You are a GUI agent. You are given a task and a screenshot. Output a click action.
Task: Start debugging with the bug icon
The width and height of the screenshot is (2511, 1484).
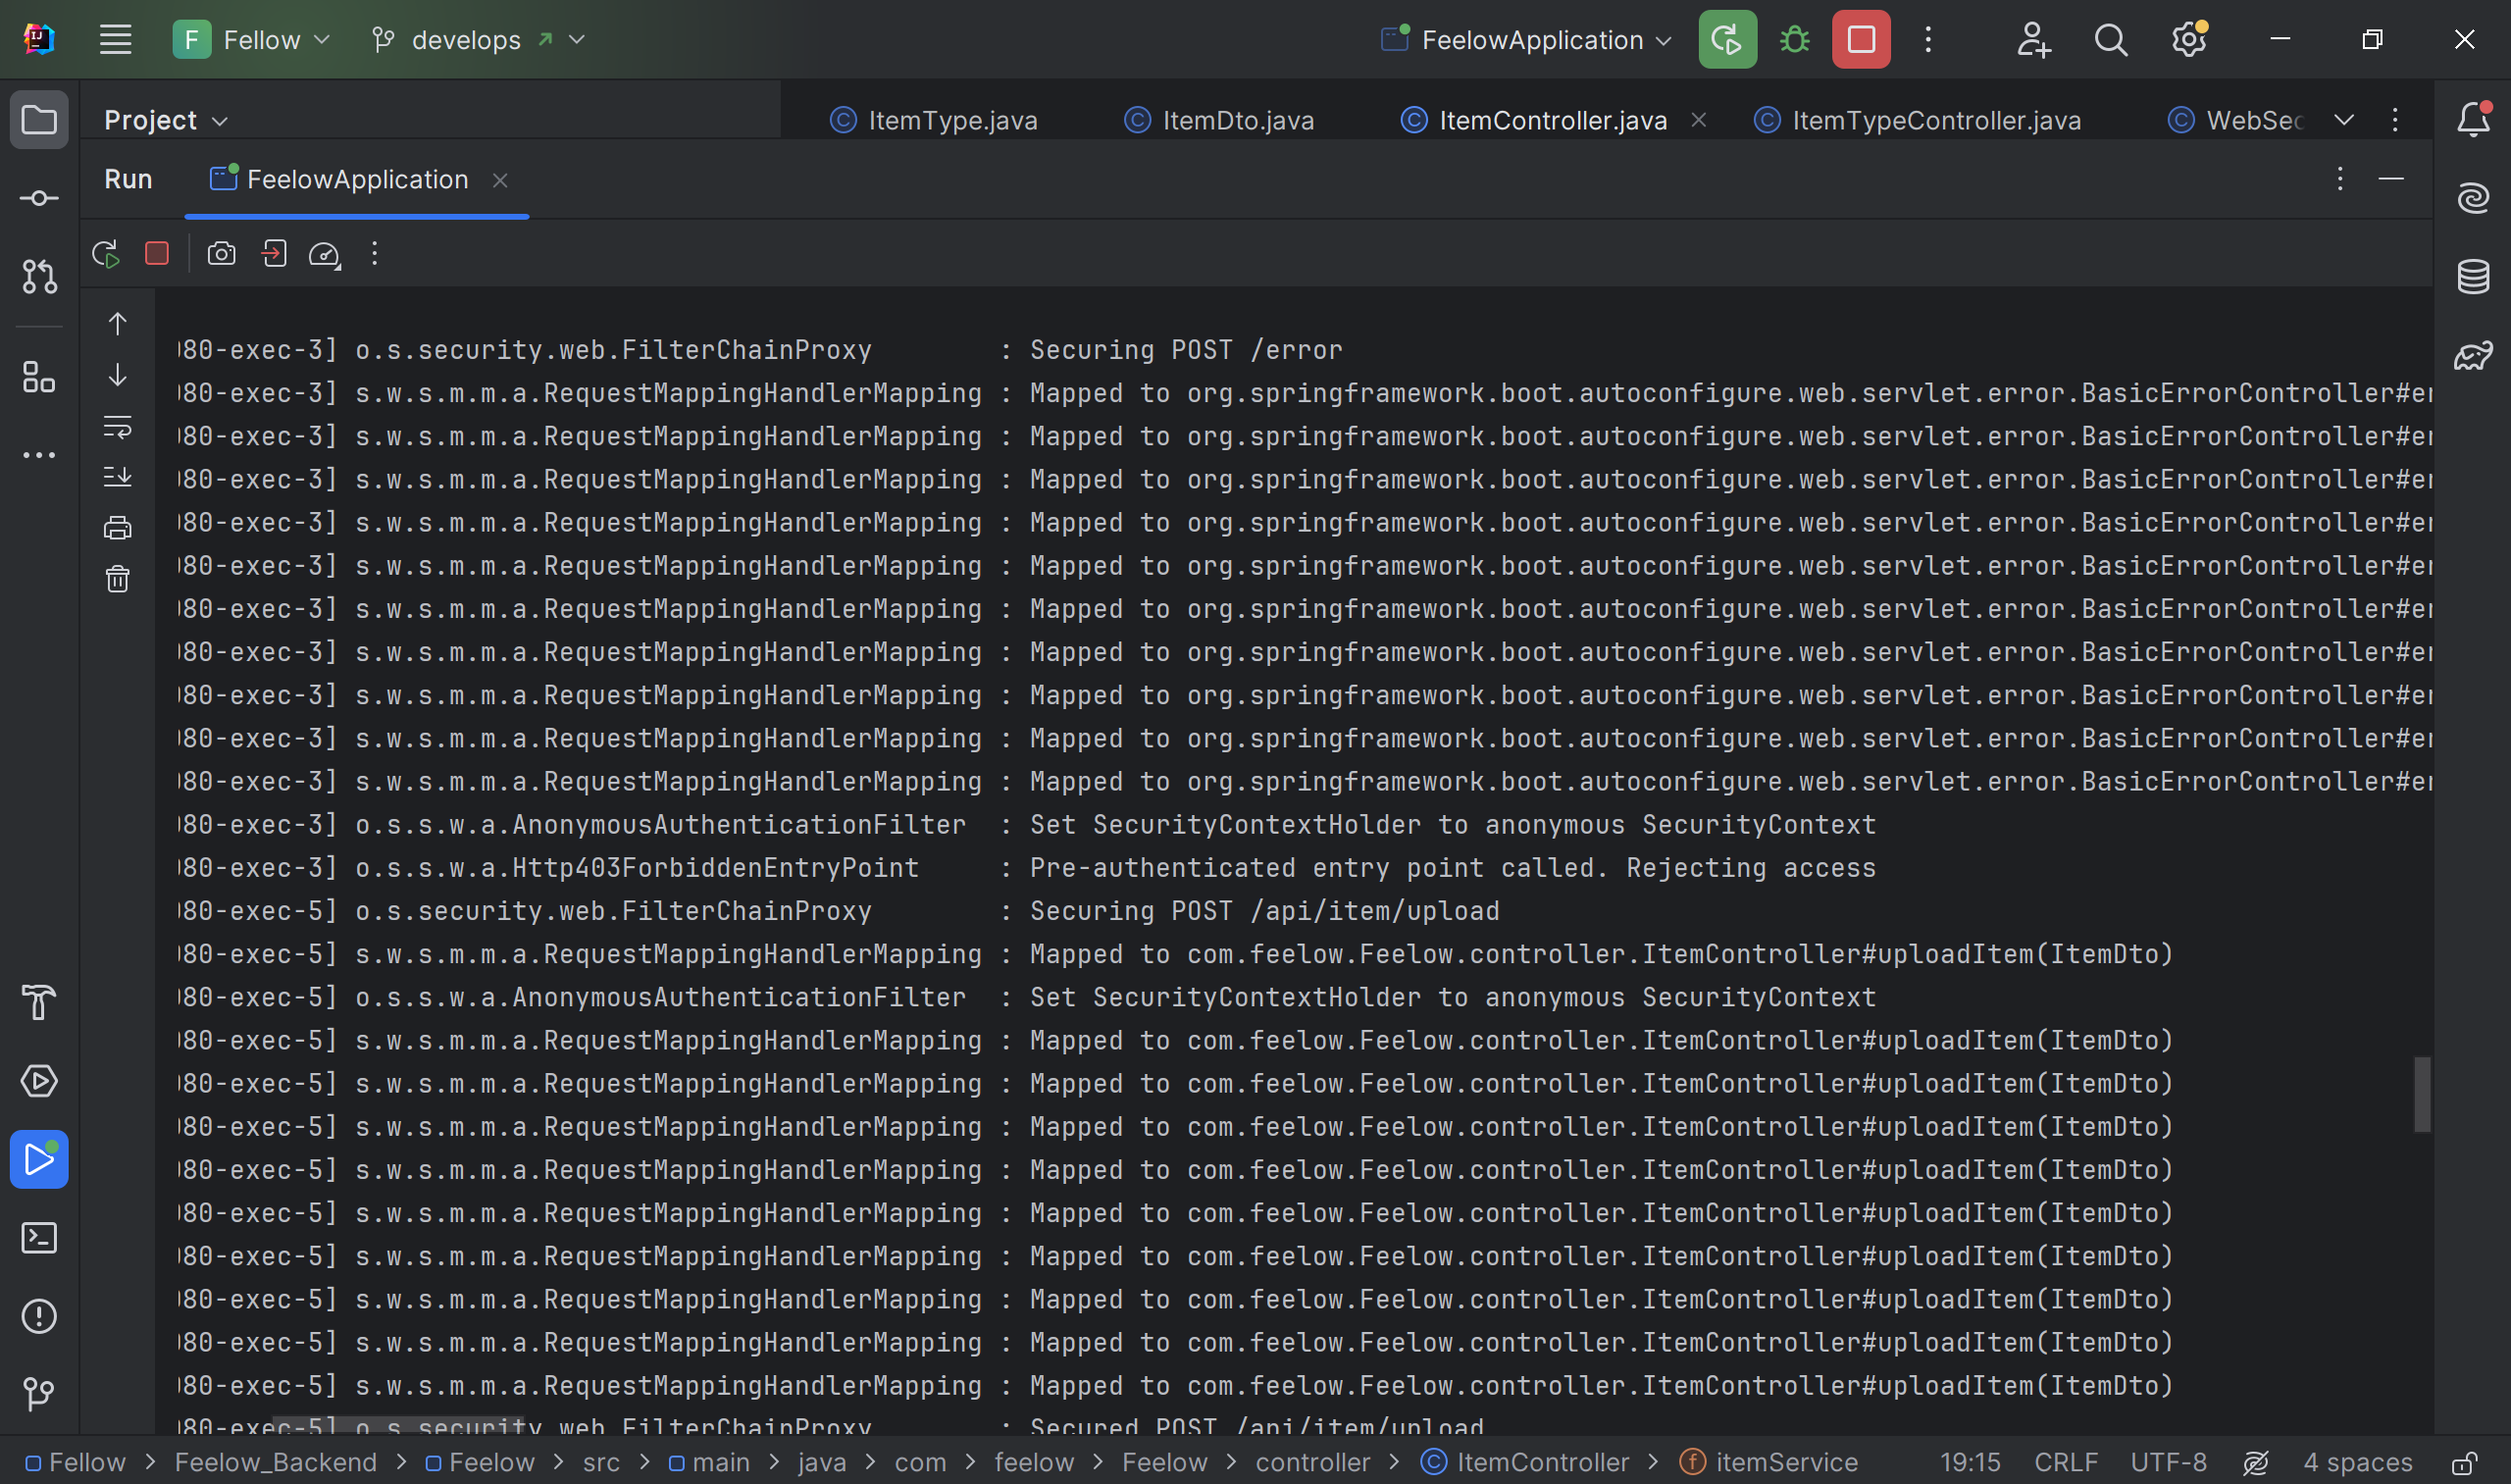click(1795, 40)
